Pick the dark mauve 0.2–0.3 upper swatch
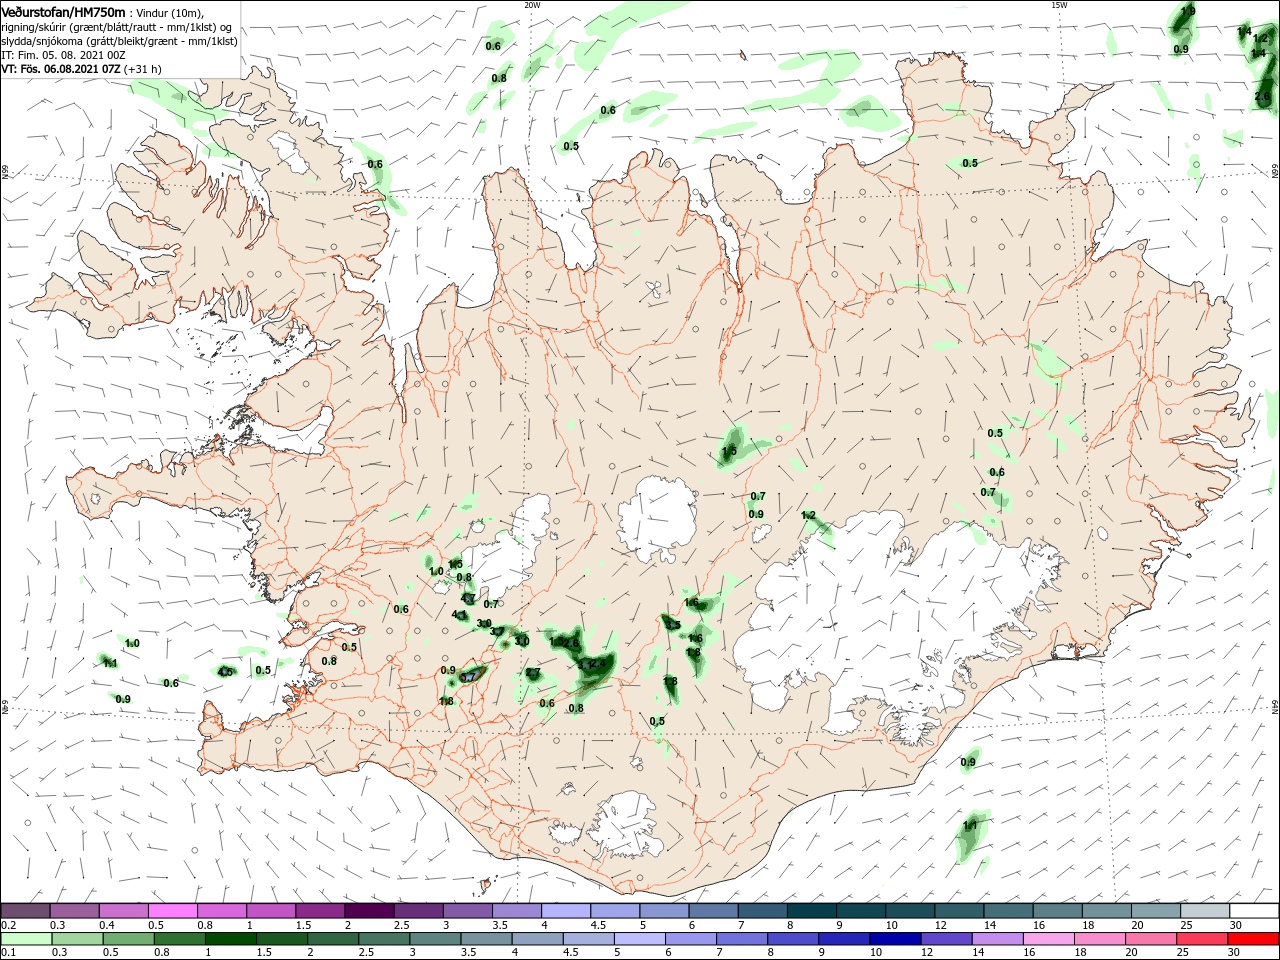Image resolution: width=1280 pixels, height=960 pixels. click(25, 911)
